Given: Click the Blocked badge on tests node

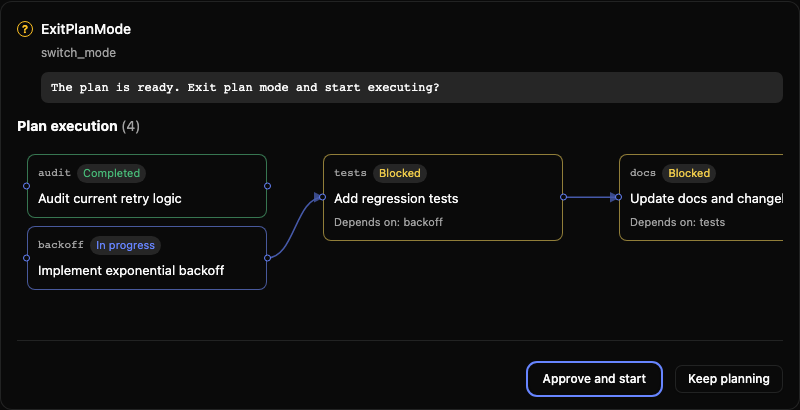Looking at the screenshot, I should click(399, 173).
